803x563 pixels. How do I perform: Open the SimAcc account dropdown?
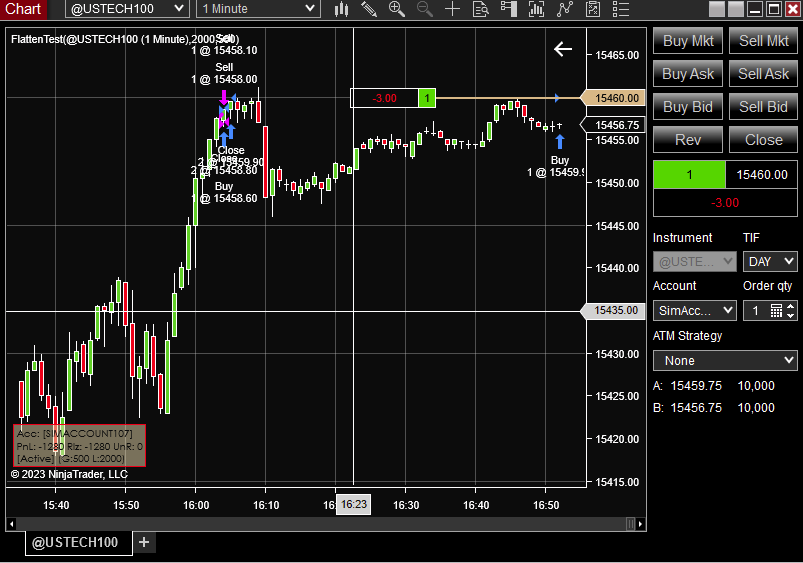[x=694, y=310]
